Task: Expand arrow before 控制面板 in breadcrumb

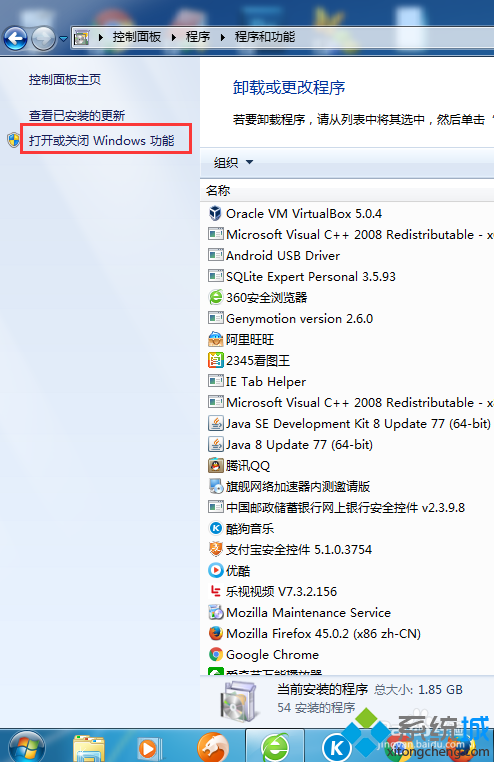Action: tap(101, 37)
